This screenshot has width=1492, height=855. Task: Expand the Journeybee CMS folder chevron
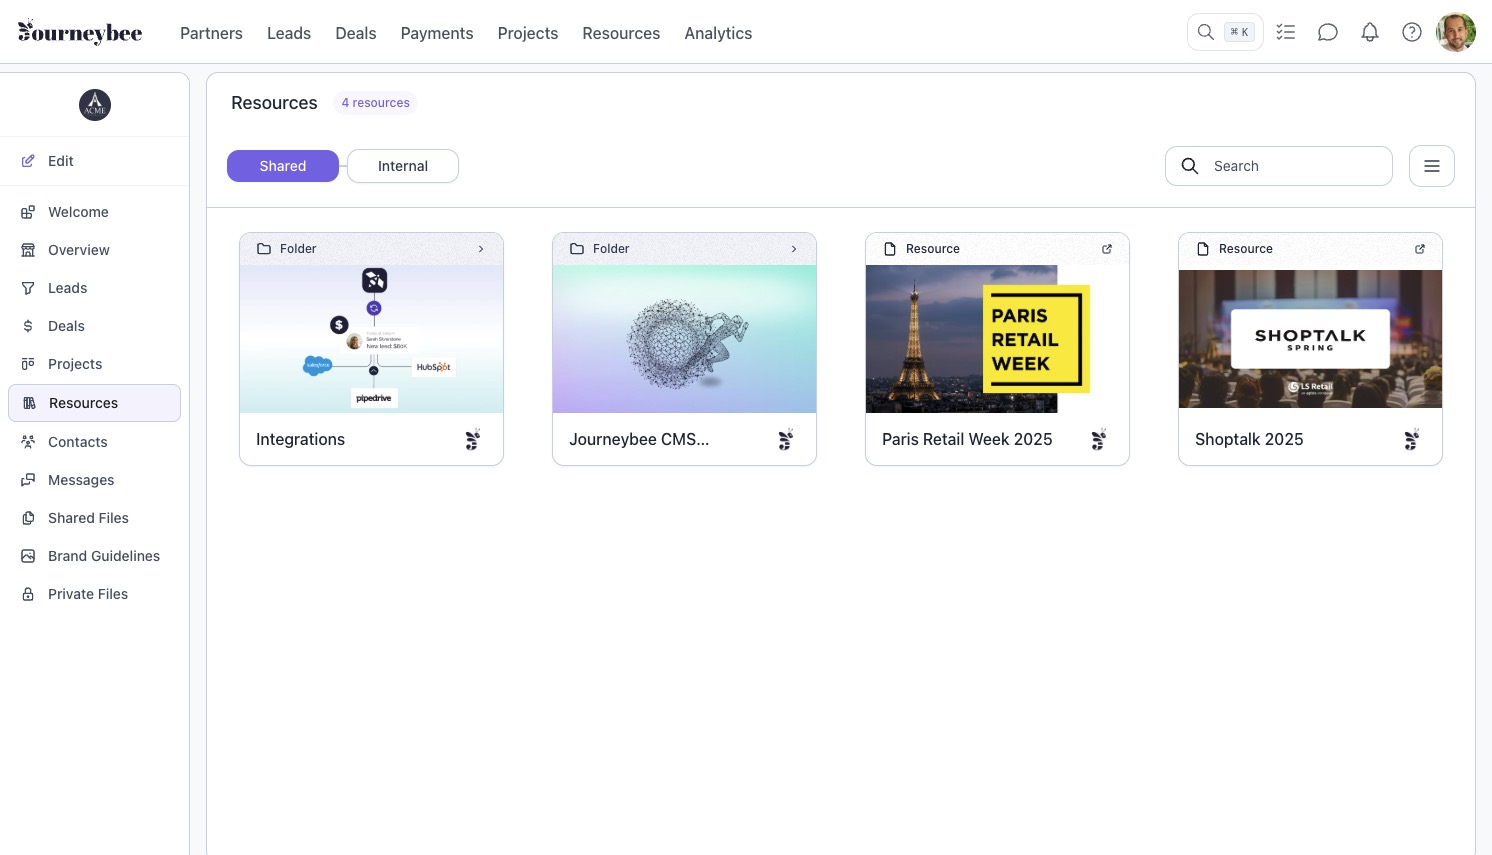point(794,249)
